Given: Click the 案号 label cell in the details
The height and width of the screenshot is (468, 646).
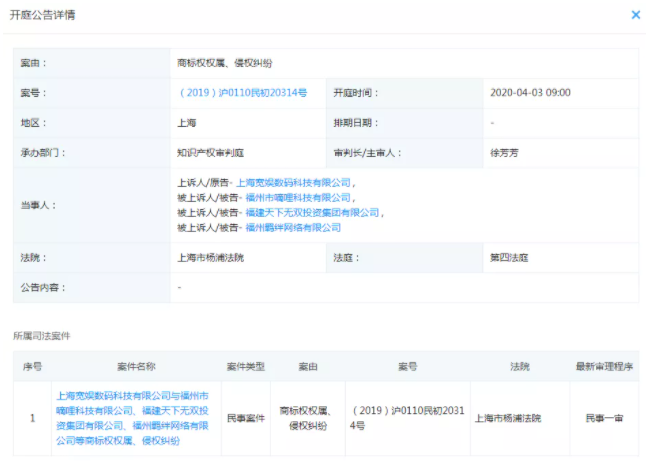Looking at the screenshot, I should [92, 93].
